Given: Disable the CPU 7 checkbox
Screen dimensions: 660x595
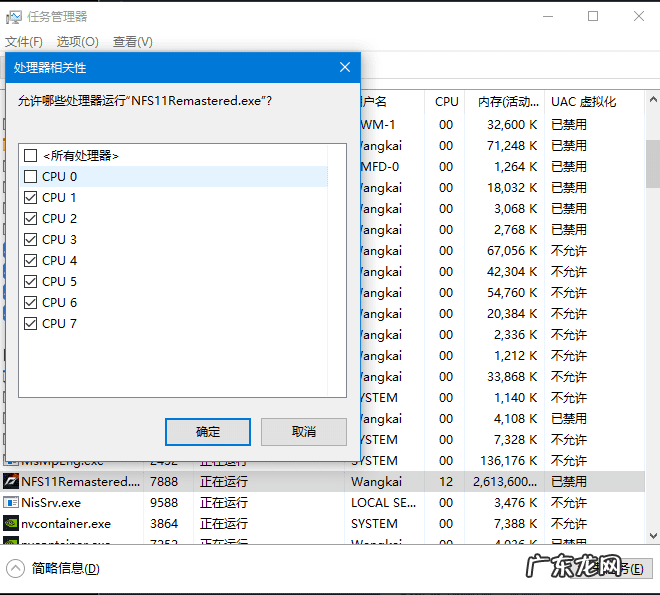Looking at the screenshot, I should pyautogui.click(x=31, y=324).
